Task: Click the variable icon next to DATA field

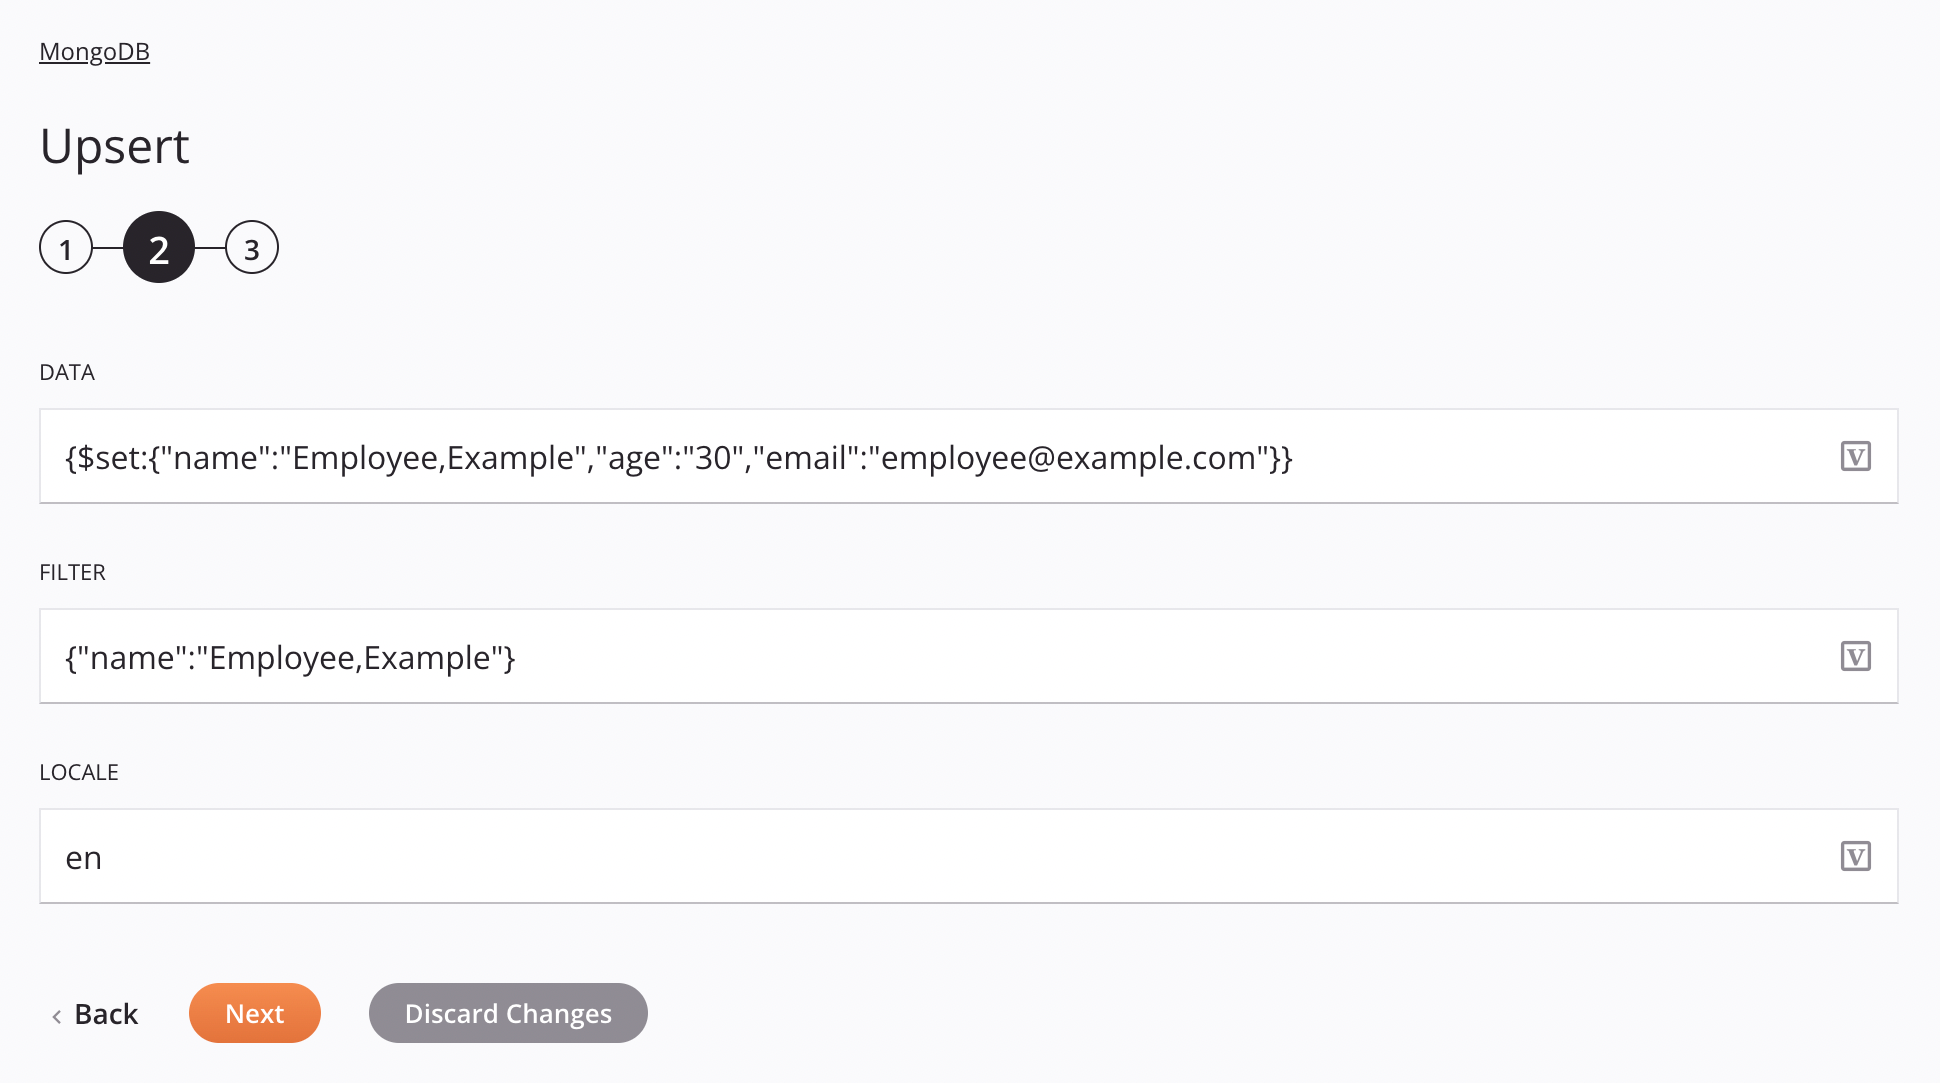Action: [x=1856, y=456]
